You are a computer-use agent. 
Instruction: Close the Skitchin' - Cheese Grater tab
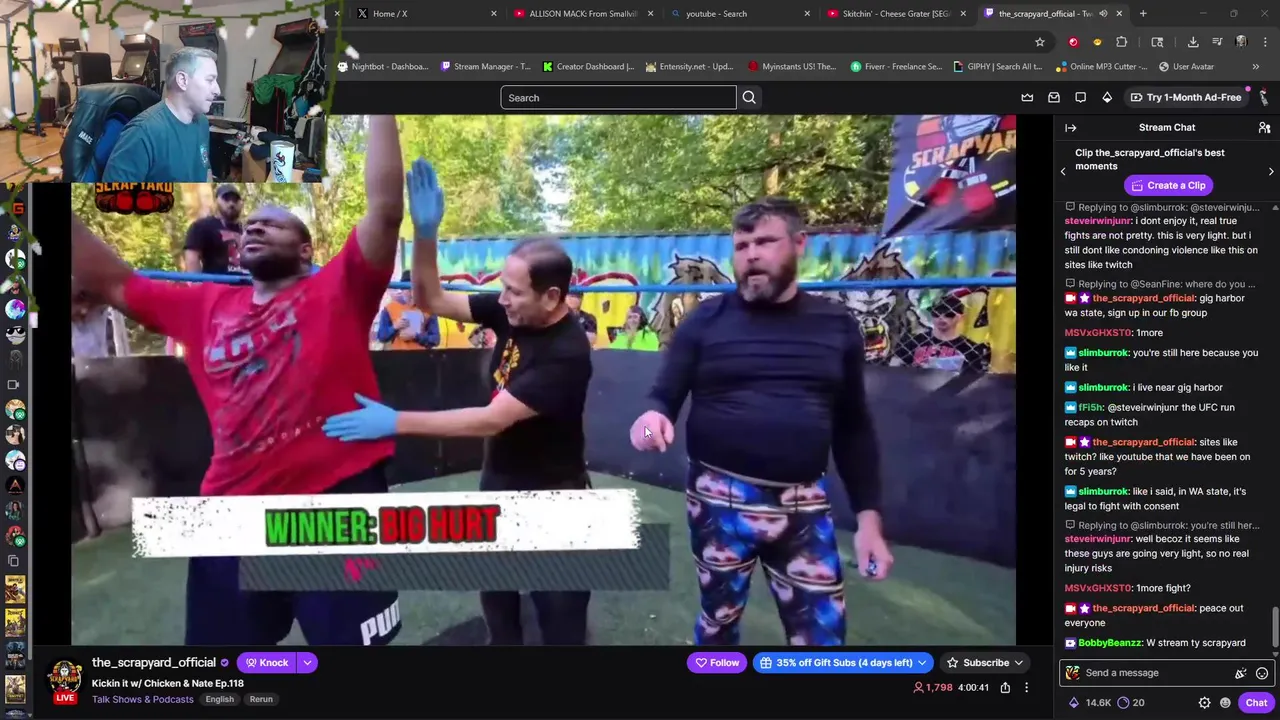963,14
